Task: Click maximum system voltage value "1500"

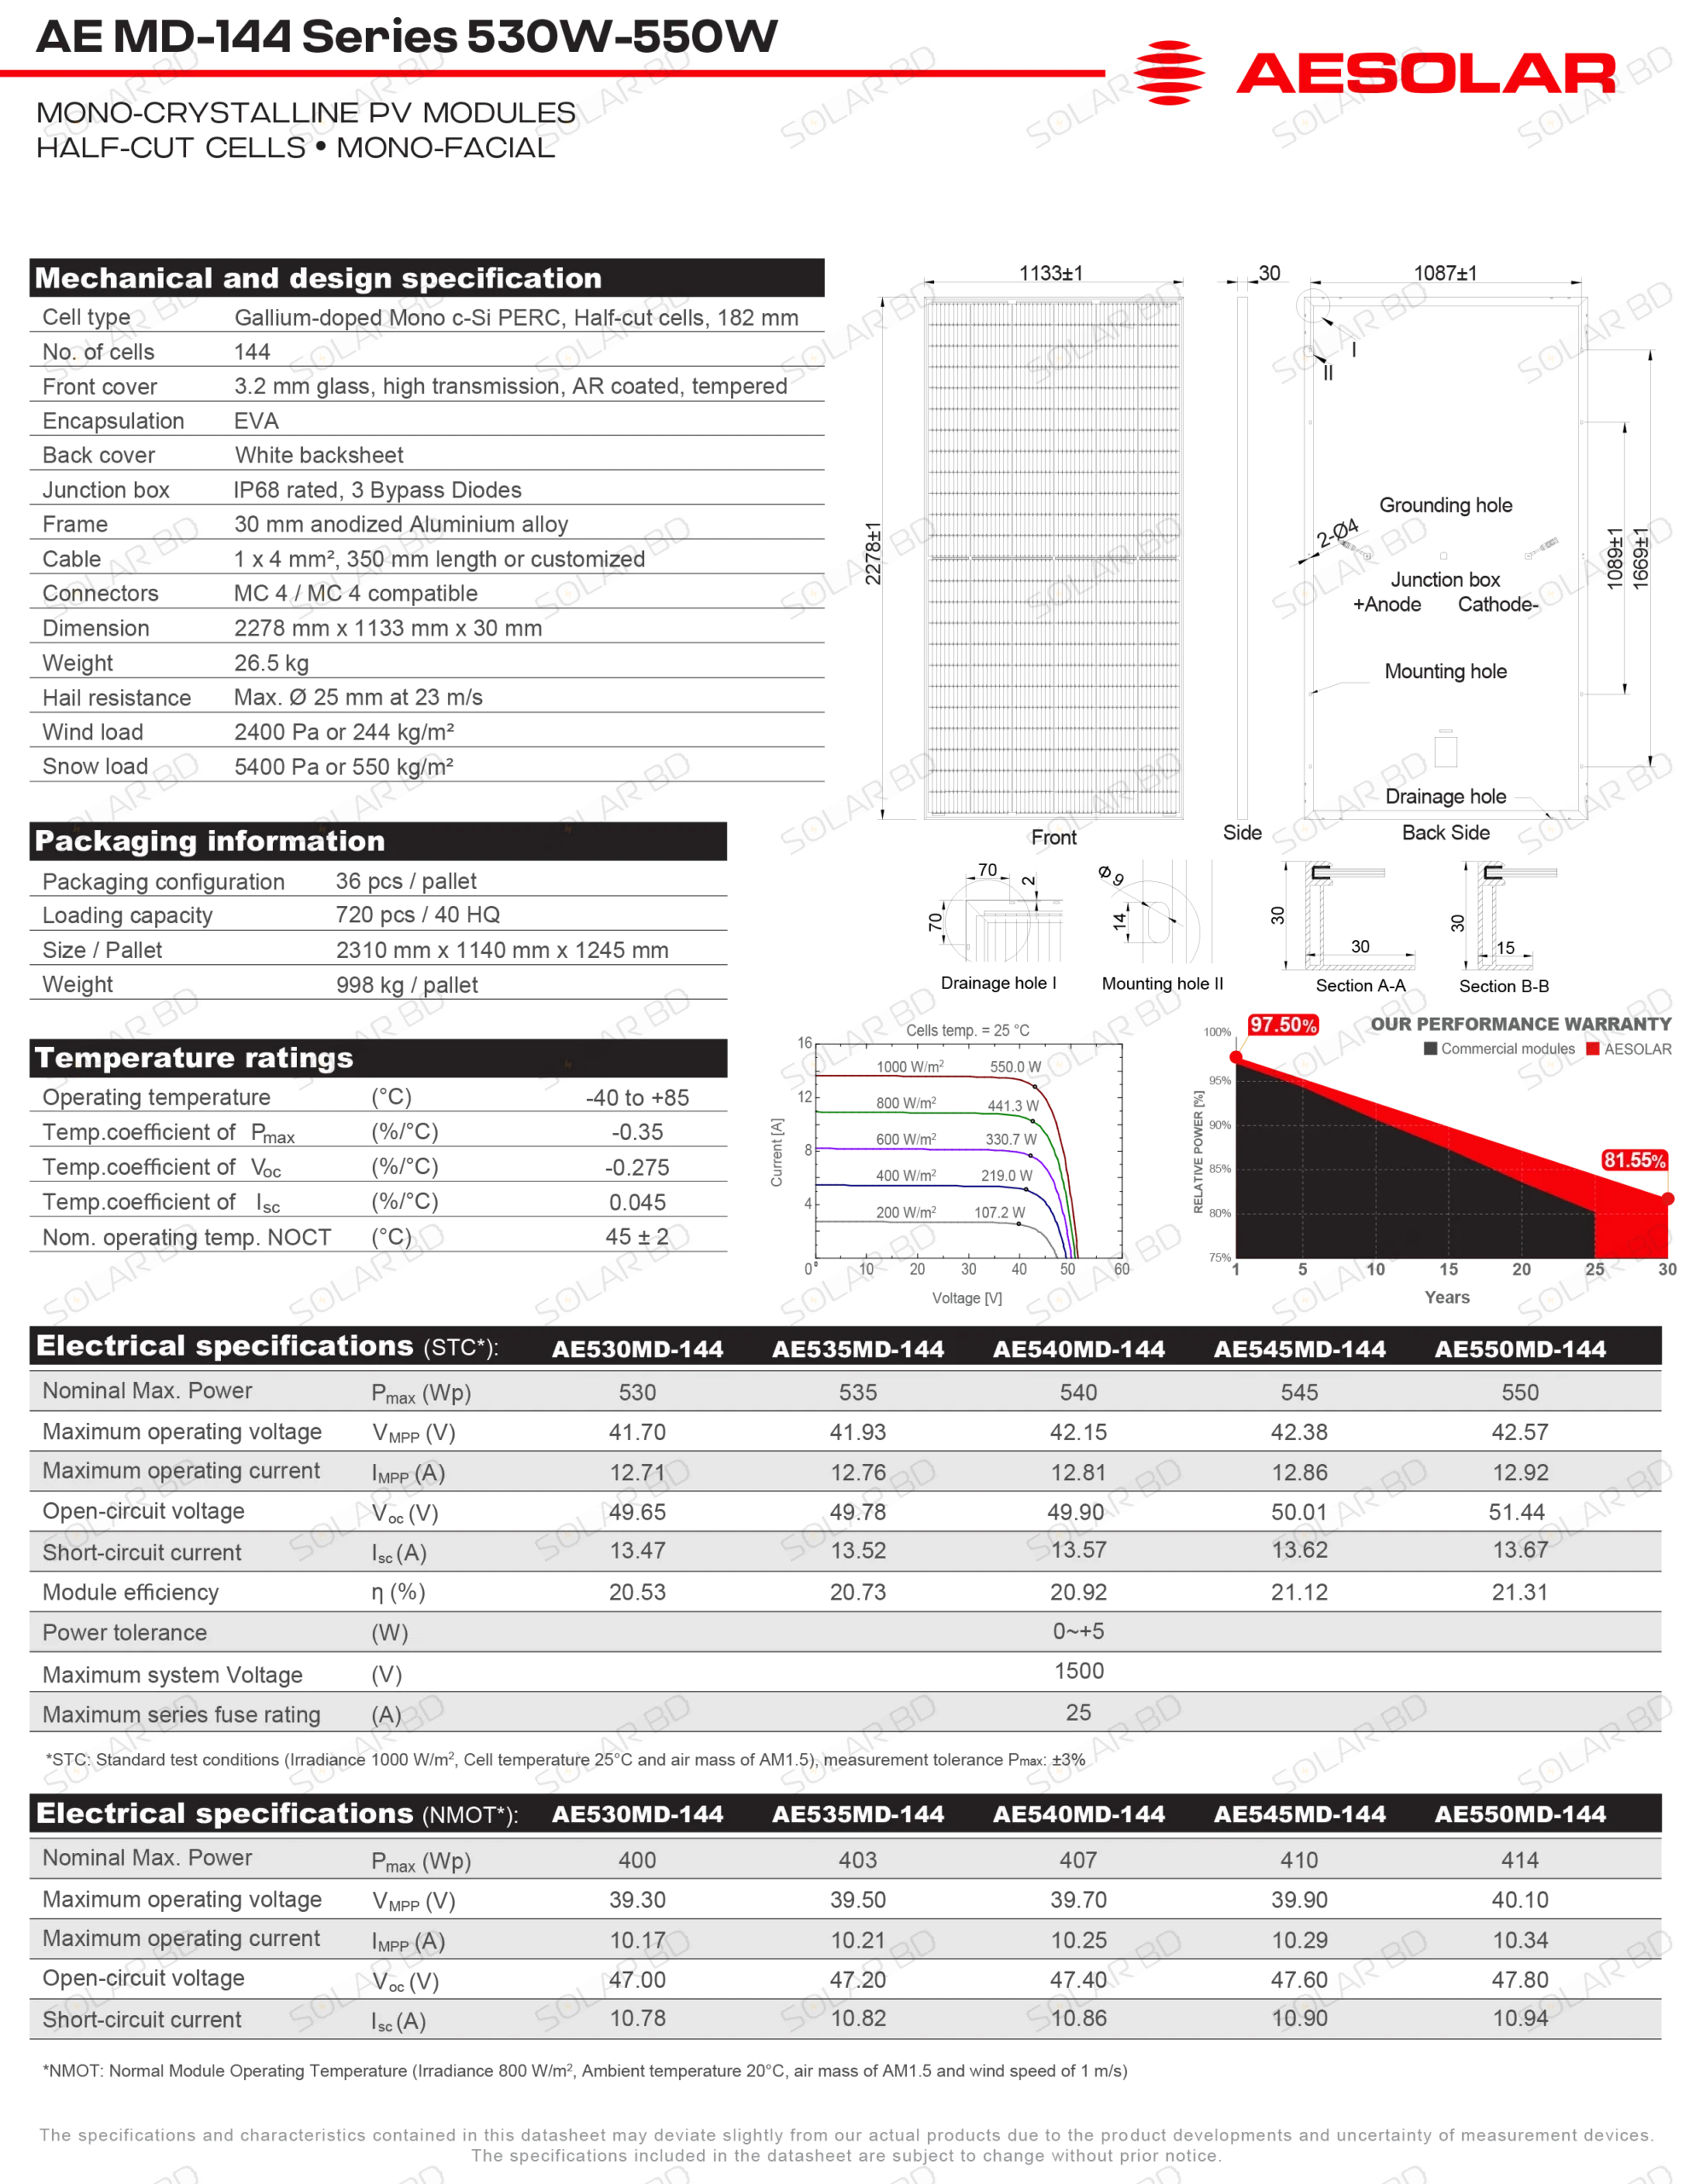Action: (x=1079, y=1671)
